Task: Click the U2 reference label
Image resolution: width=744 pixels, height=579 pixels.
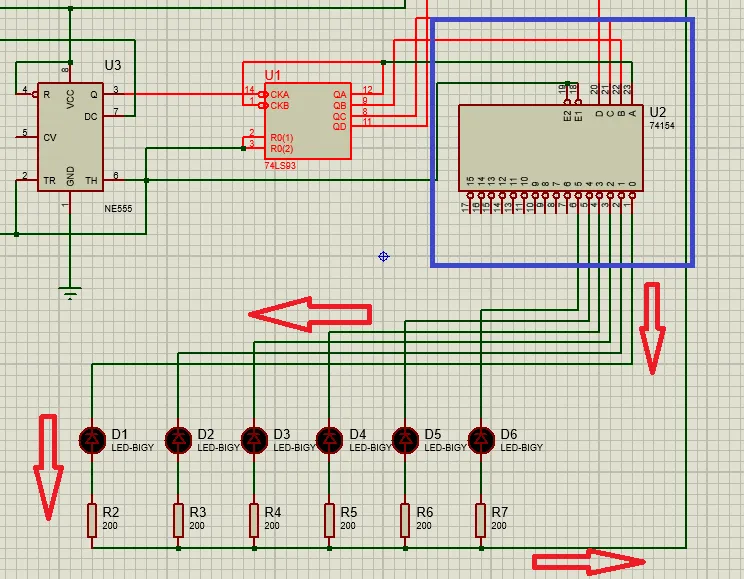Action: [x=658, y=112]
